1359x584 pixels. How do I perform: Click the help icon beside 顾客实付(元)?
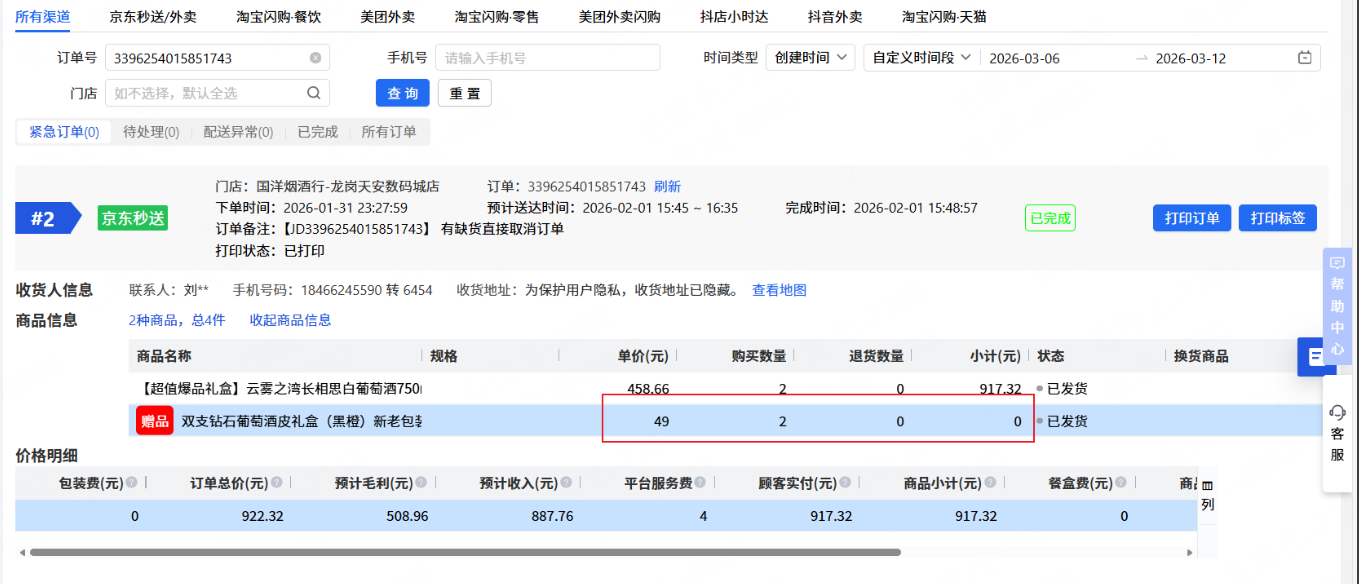point(845,483)
